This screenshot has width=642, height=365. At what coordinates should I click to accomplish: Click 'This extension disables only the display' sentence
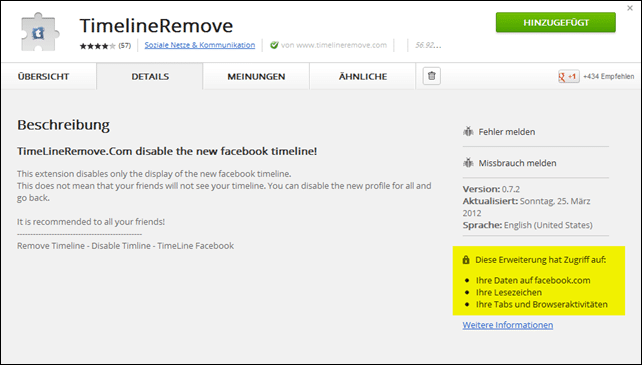pos(154,174)
